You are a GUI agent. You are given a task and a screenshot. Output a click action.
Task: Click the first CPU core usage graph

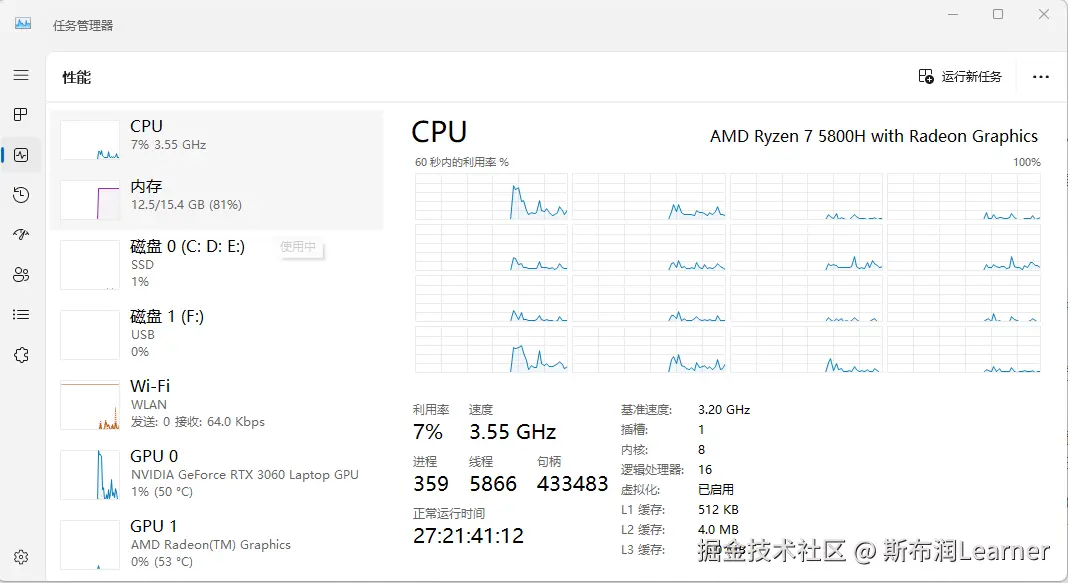[x=491, y=196]
